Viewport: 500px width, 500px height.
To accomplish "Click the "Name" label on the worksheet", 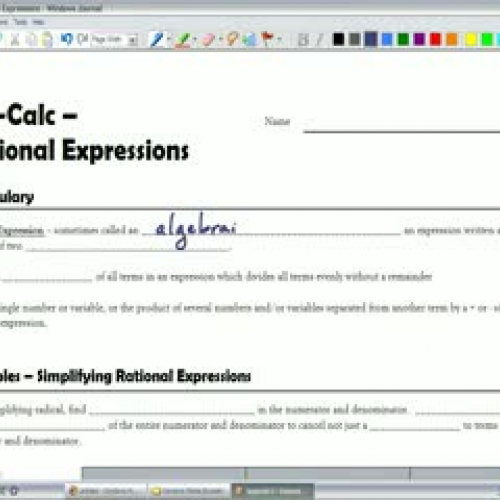I will point(277,121).
